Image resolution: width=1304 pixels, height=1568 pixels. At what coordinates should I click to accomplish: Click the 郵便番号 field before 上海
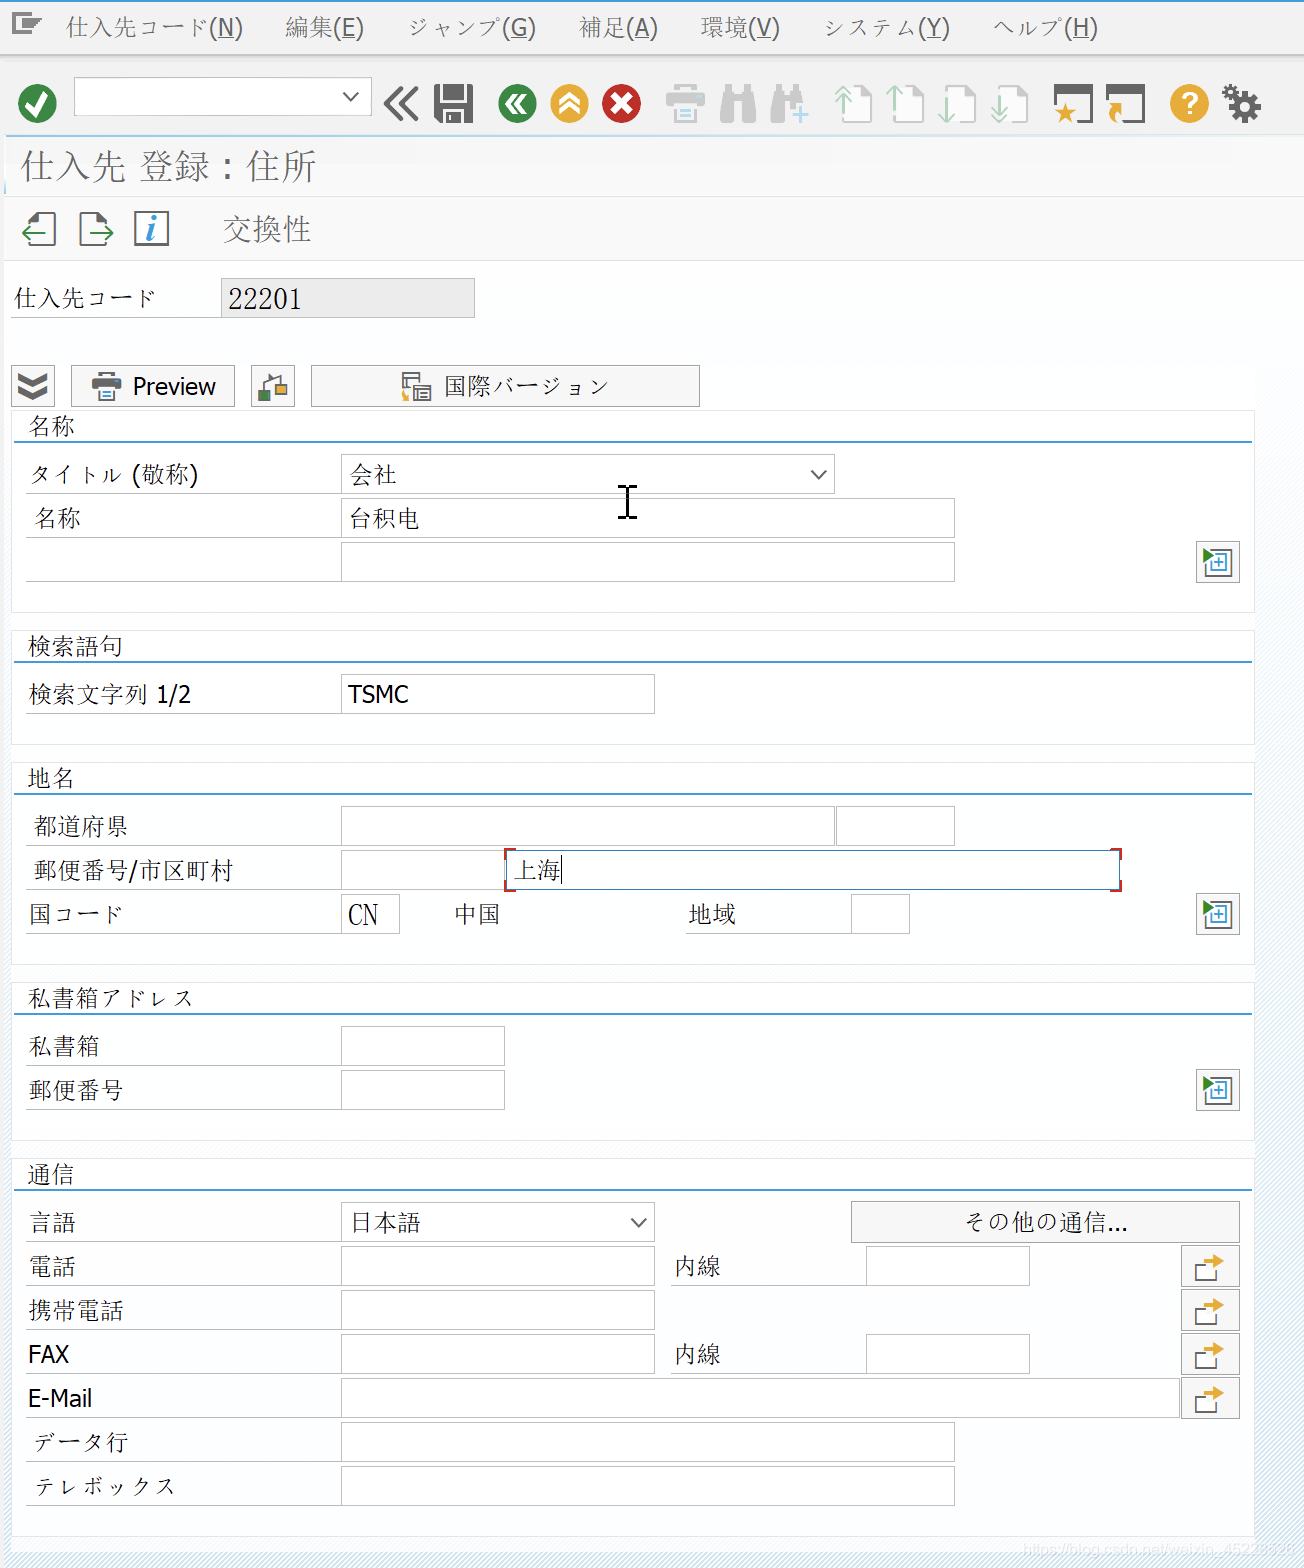point(423,870)
